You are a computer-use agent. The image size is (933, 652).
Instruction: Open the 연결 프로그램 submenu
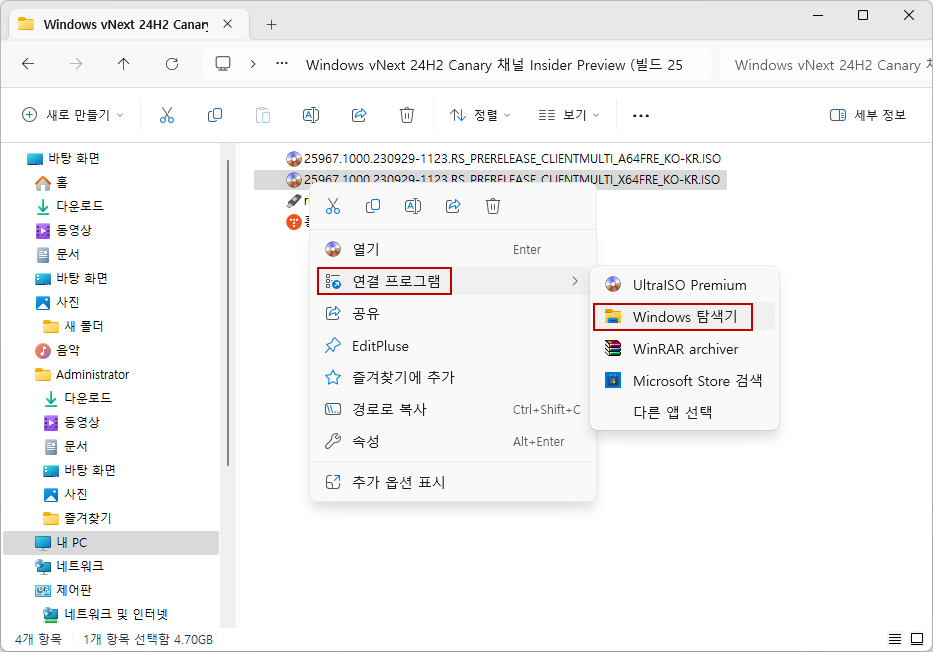(453, 281)
